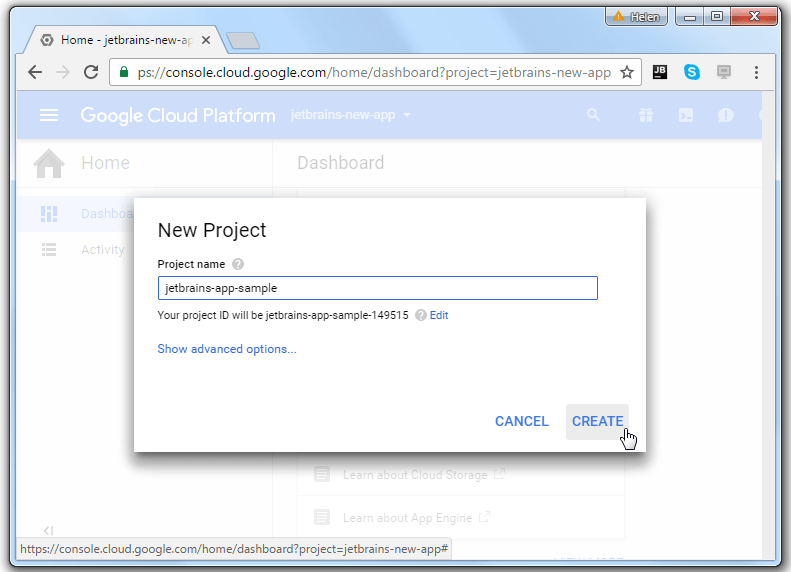Click the Edit link for project ID
This screenshot has height=572, width=791.
[x=439, y=315]
